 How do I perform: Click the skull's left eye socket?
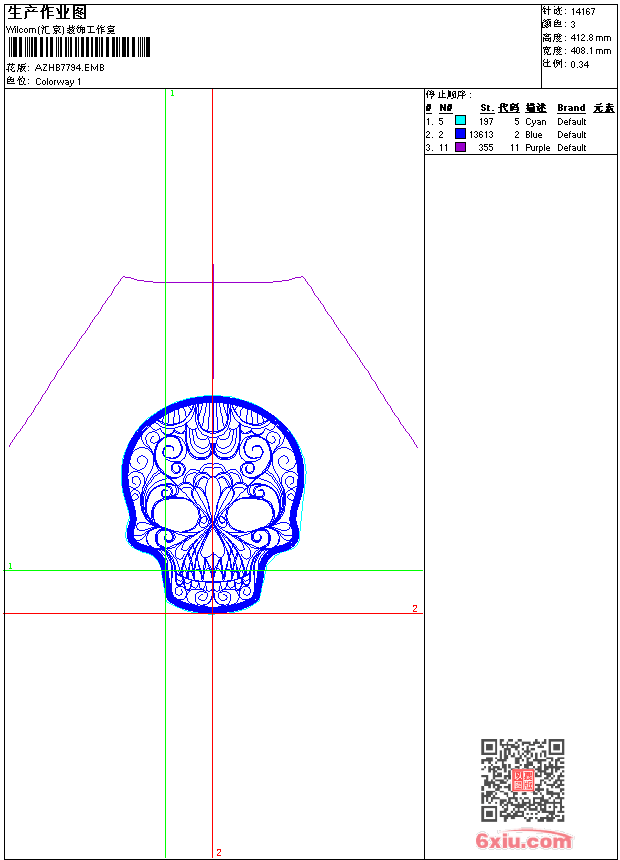click(x=176, y=514)
